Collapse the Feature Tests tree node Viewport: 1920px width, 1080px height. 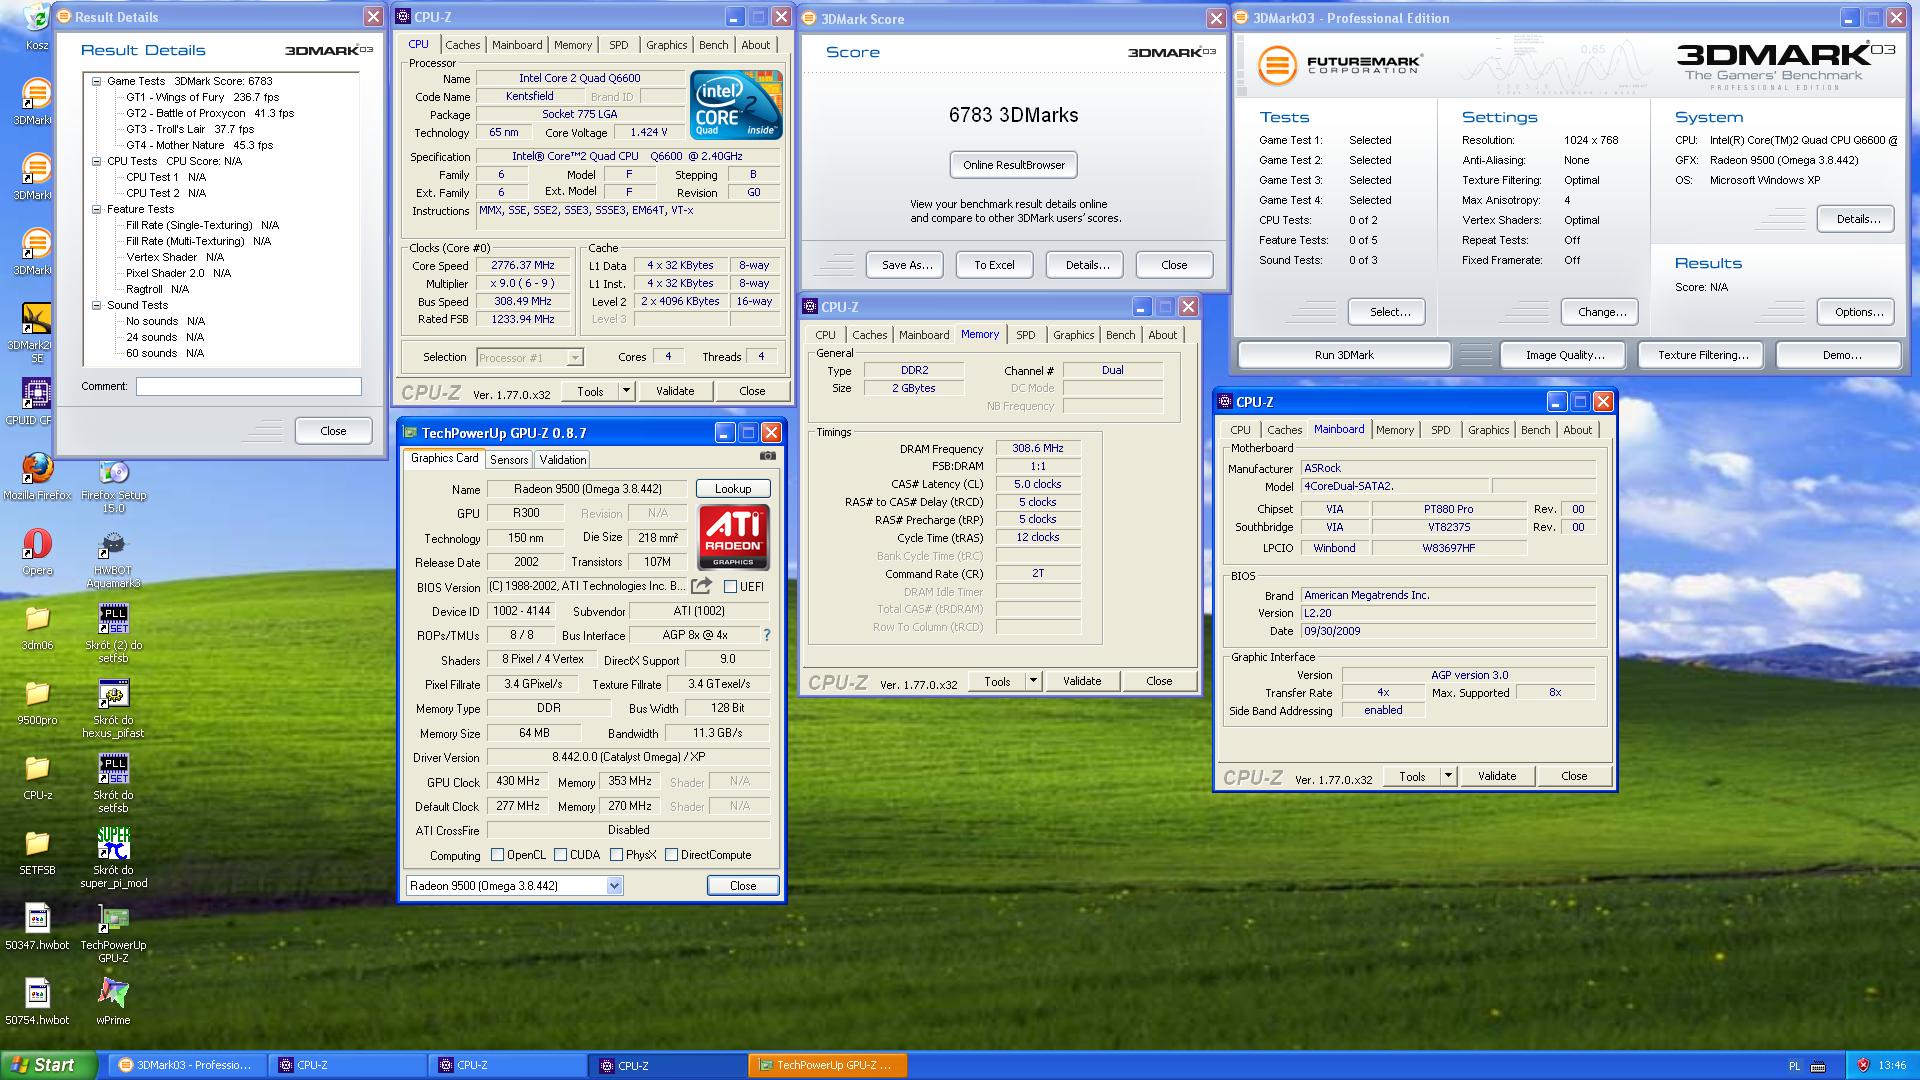[97, 209]
